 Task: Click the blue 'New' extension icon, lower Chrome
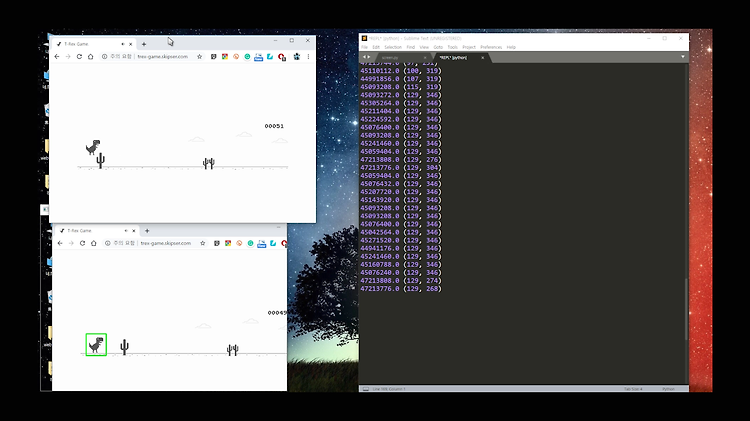point(262,244)
